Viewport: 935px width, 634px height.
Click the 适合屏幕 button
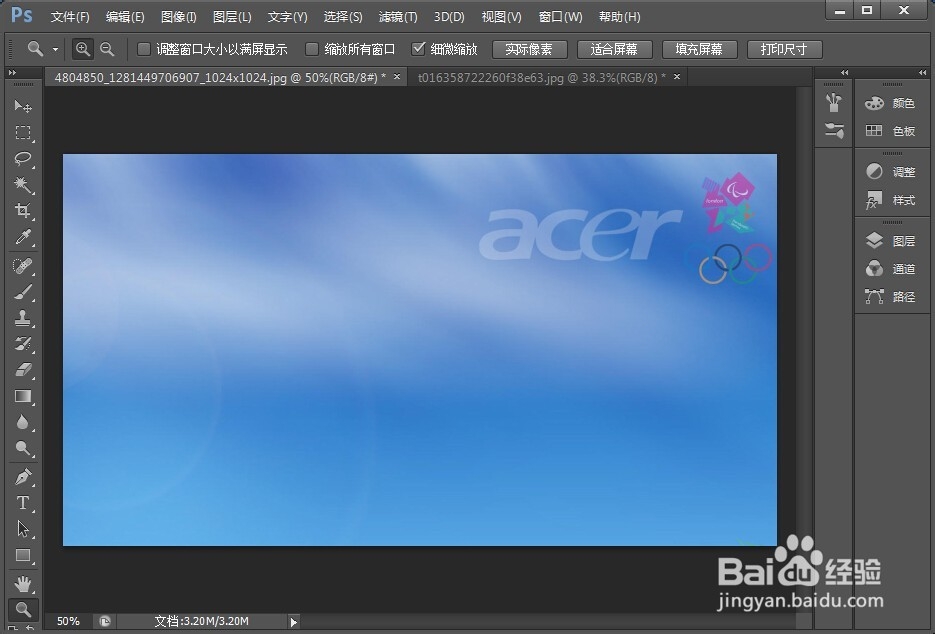[x=614, y=48]
